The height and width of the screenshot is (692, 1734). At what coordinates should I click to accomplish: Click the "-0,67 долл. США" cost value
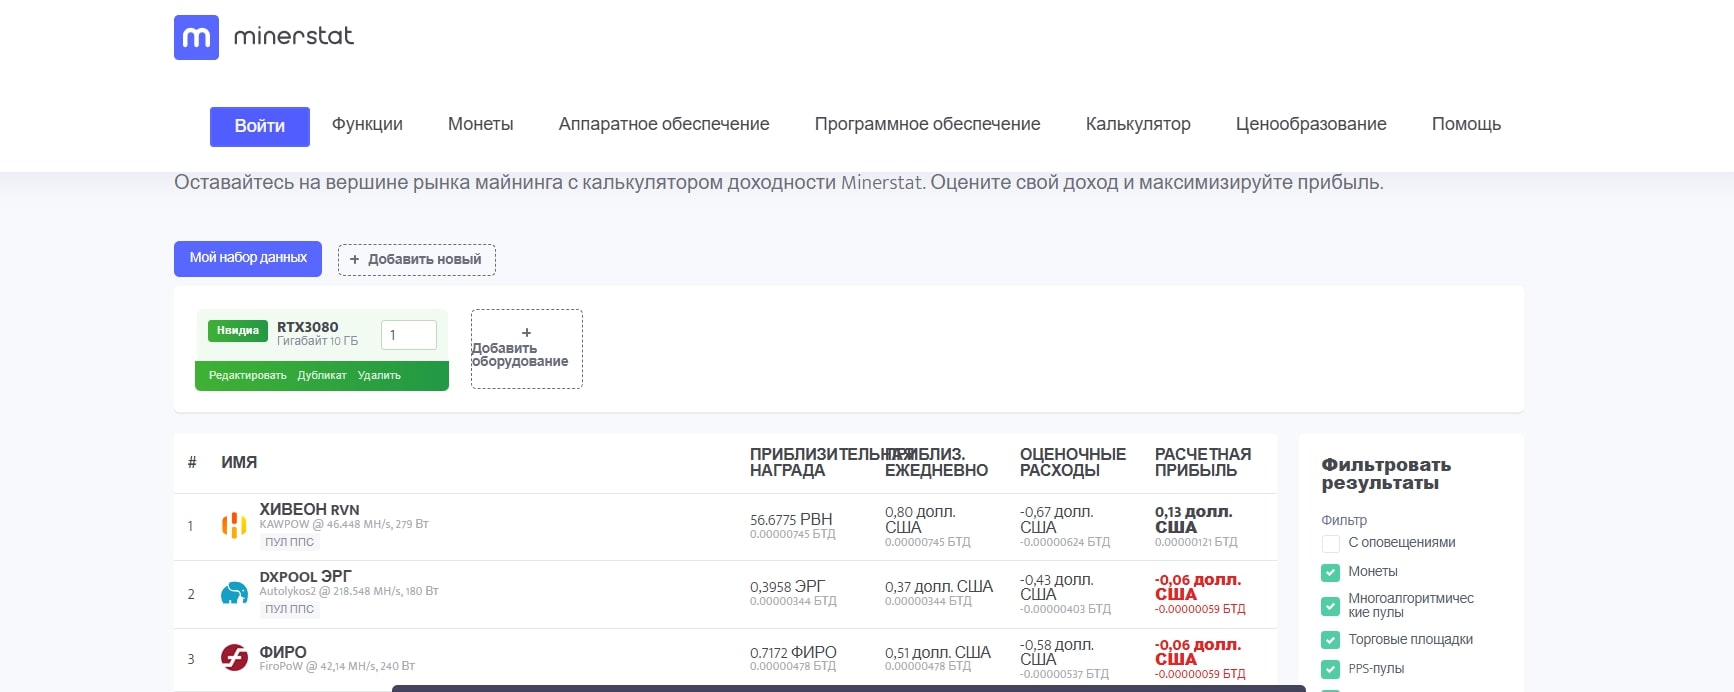pyautogui.click(x=1057, y=519)
